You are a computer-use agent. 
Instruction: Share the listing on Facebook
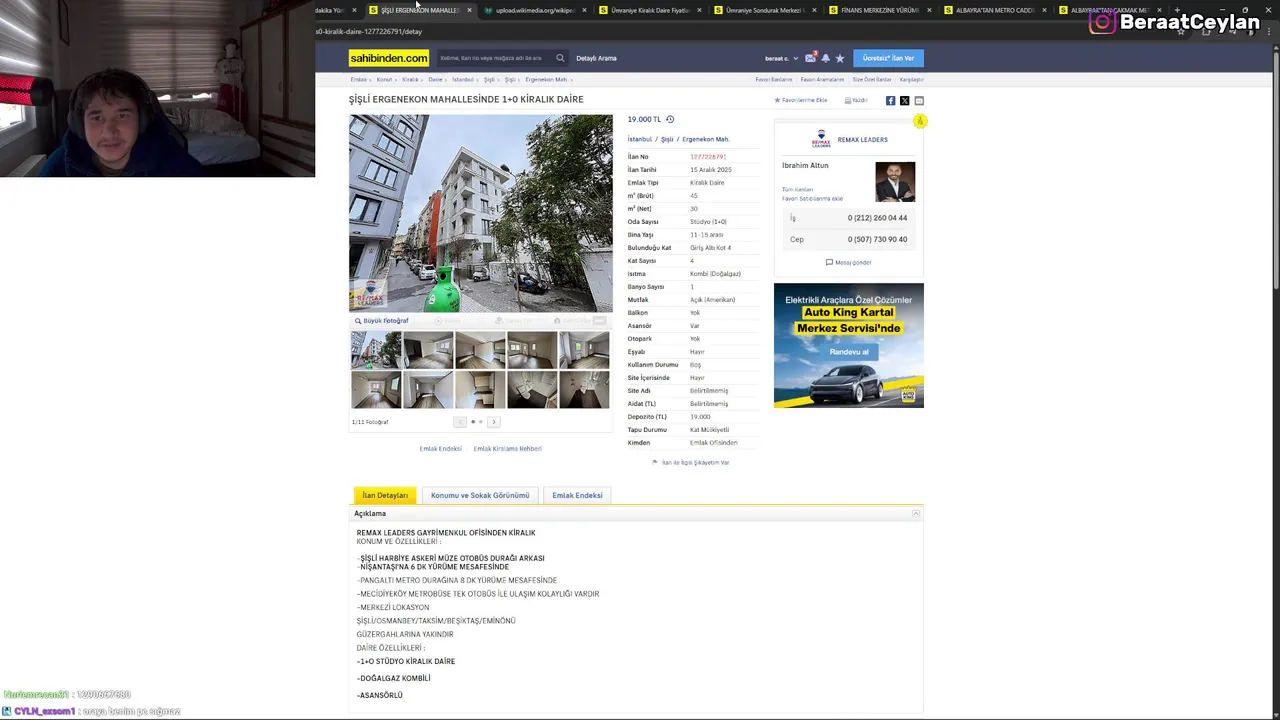tap(890, 100)
